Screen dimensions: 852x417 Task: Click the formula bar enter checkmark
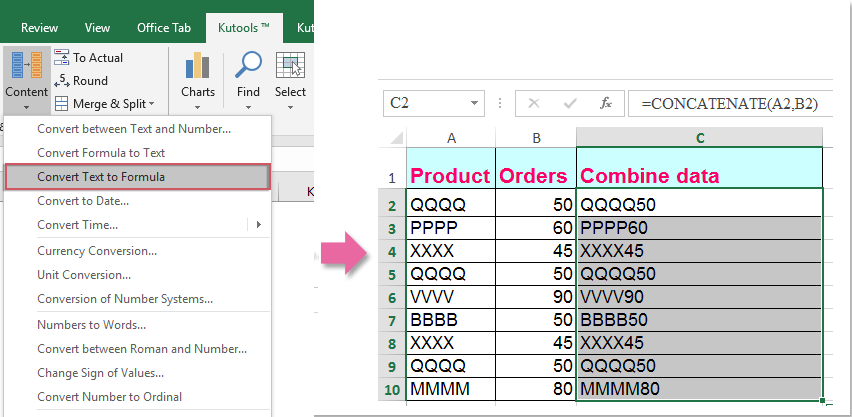click(x=570, y=103)
